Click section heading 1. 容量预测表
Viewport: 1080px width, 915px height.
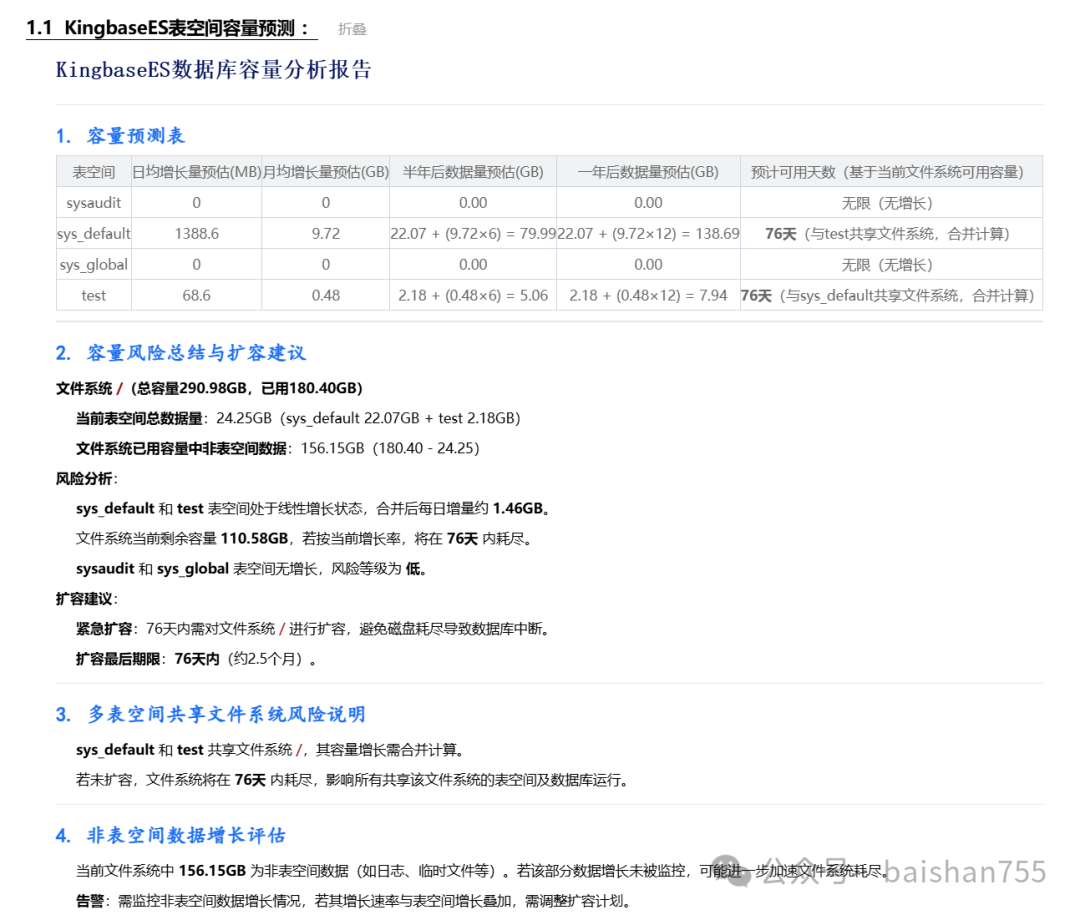121,136
